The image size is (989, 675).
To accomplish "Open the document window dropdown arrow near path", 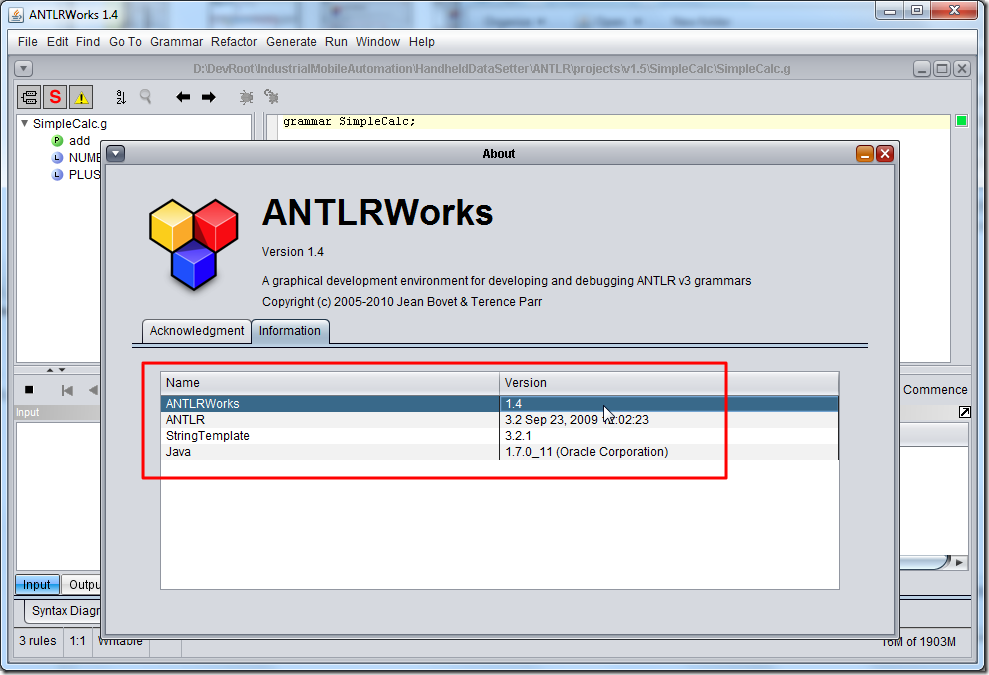I will (x=23, y=69).
